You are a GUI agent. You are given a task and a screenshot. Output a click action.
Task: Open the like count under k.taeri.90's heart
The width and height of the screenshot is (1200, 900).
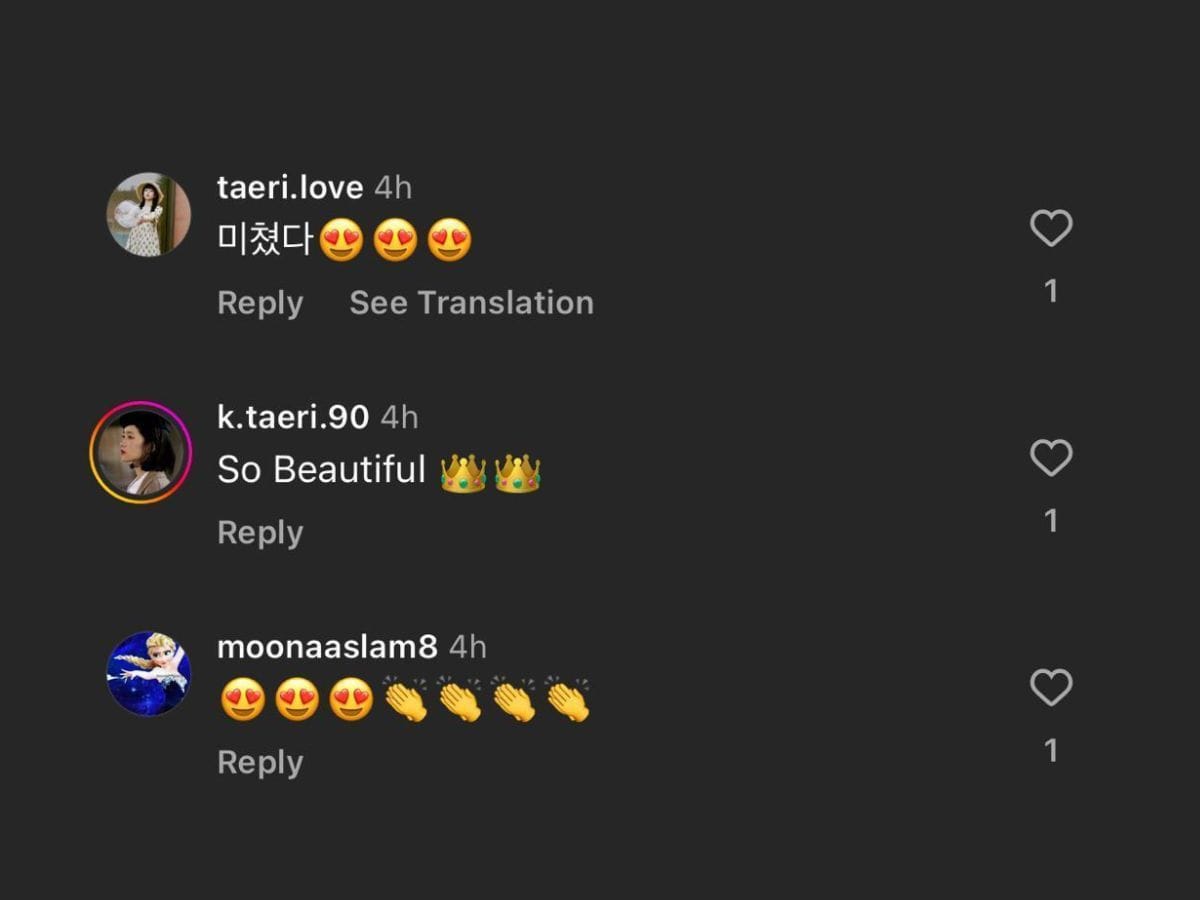click(1051, 521)
